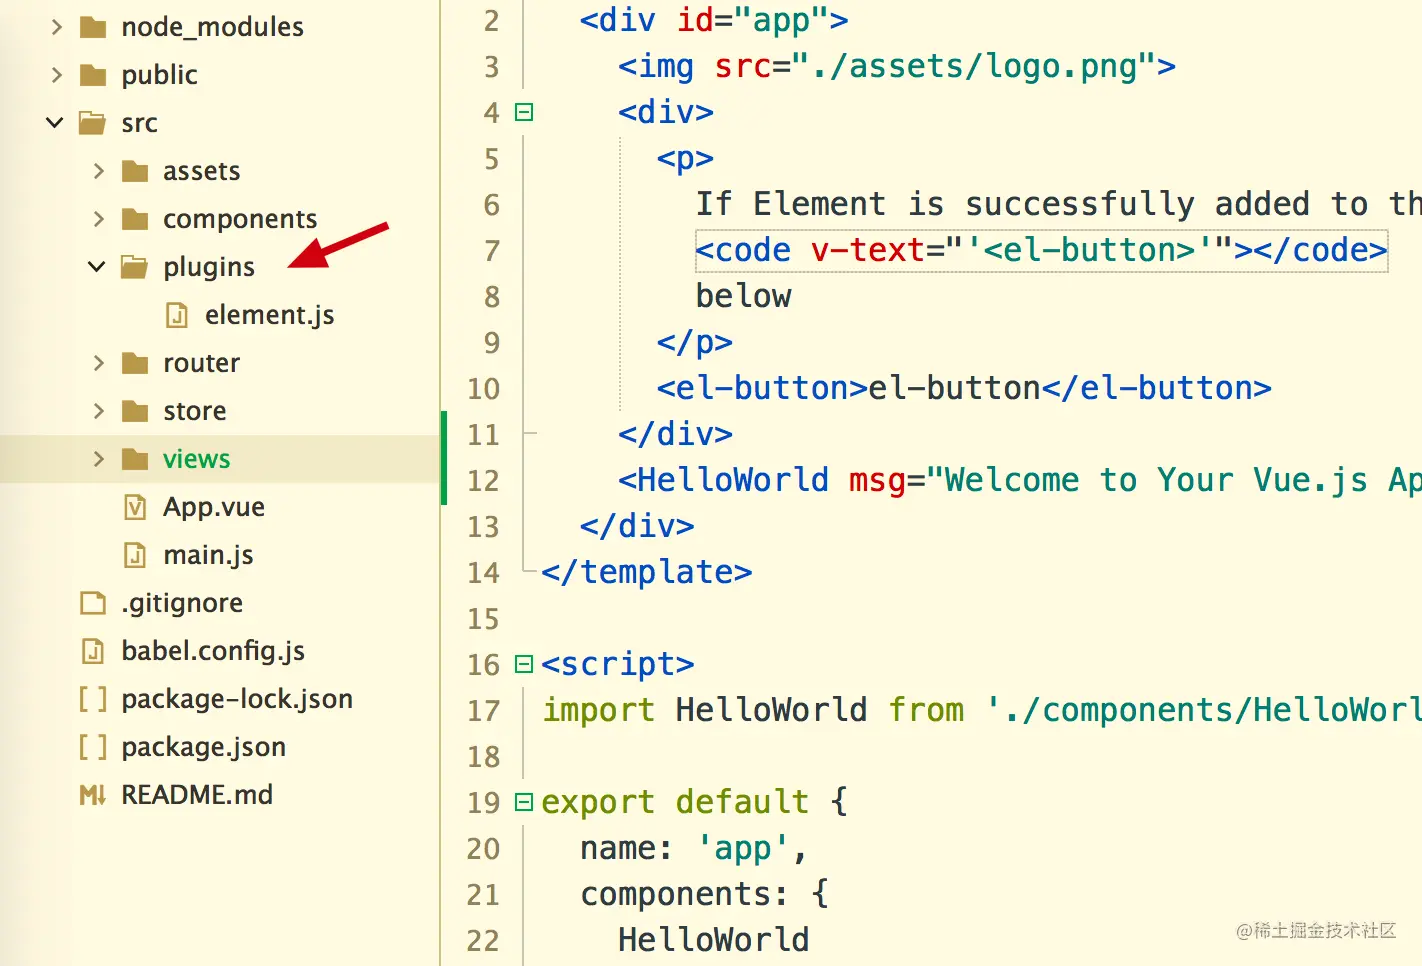
Task: Click the router folder icon
Action: point(135,363)
